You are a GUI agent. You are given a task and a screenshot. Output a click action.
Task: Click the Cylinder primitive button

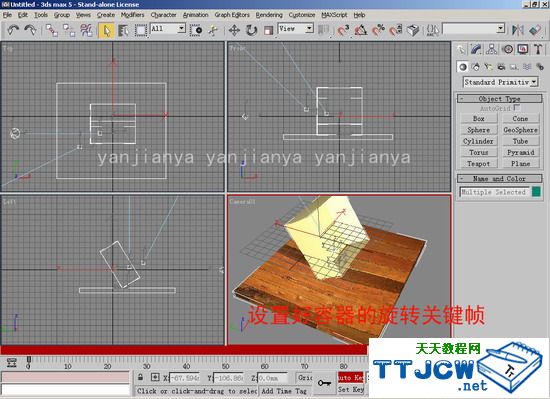[x=478, y=141]
